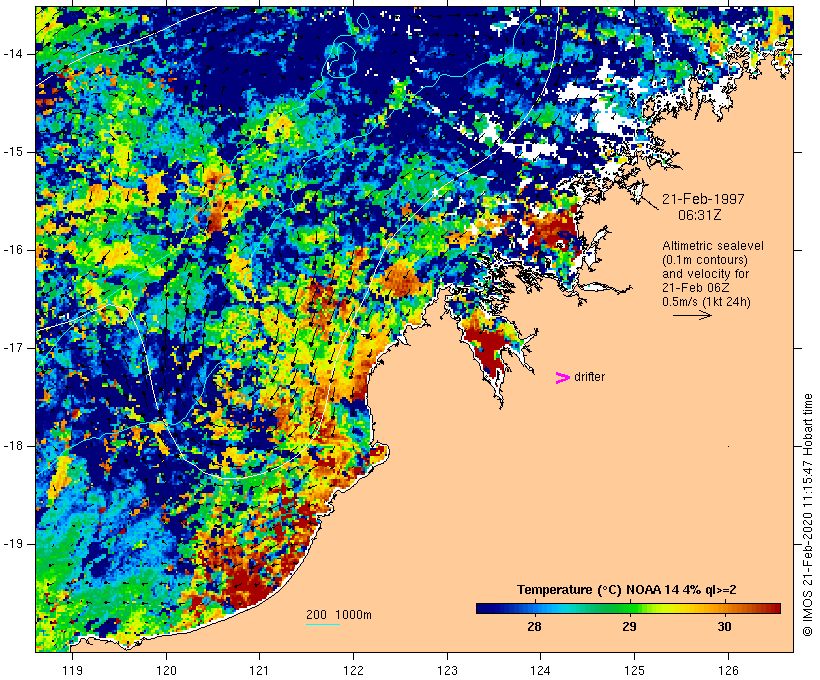Click latitude label -17 on the axis

(x=12, y=348)
